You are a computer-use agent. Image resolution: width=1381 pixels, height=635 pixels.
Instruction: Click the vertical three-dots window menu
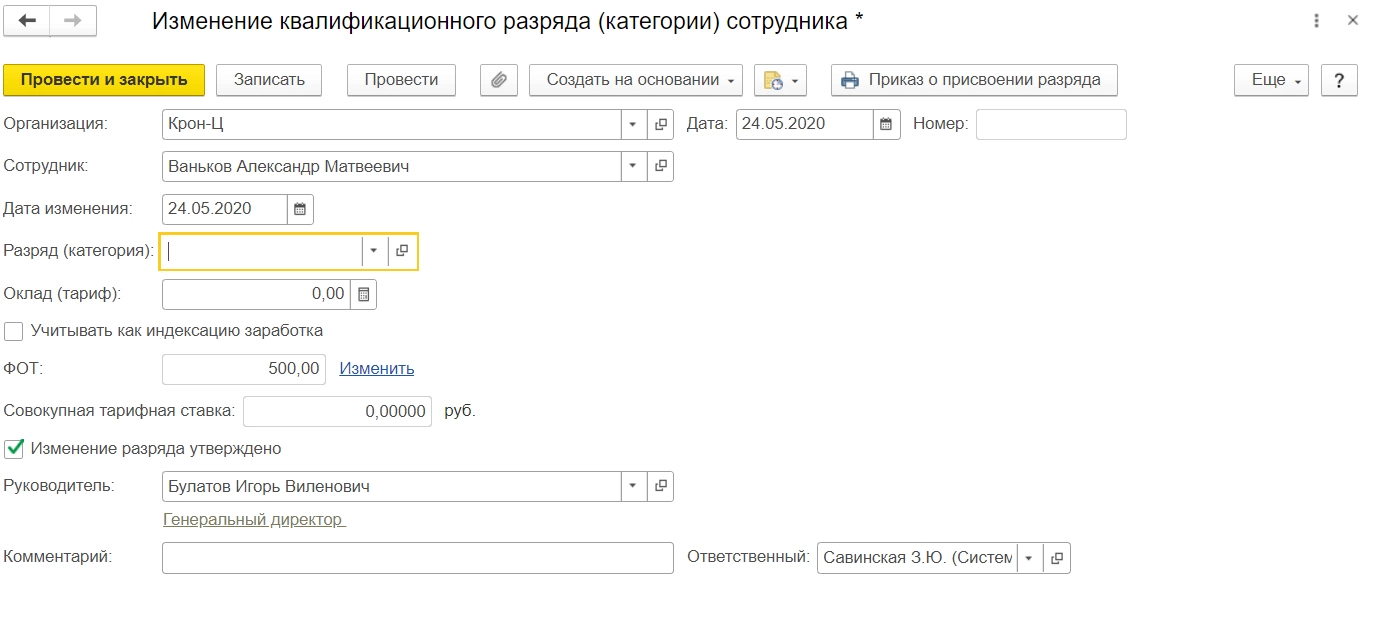1316,21
